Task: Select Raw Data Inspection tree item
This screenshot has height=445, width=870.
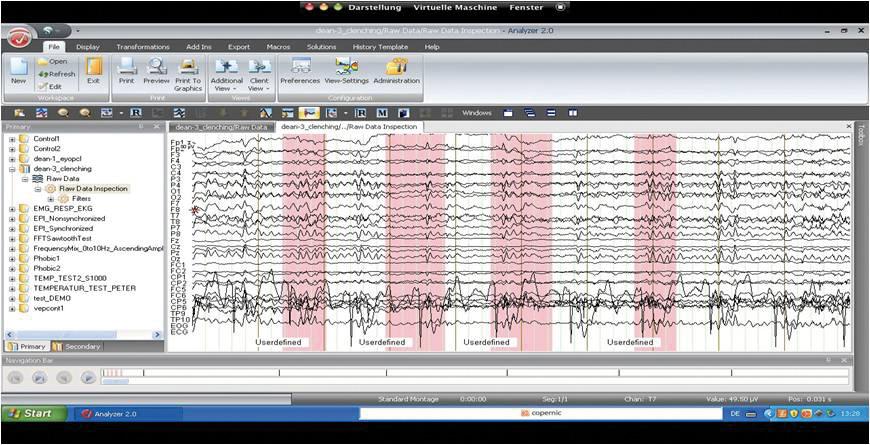Action: [93, 189]
